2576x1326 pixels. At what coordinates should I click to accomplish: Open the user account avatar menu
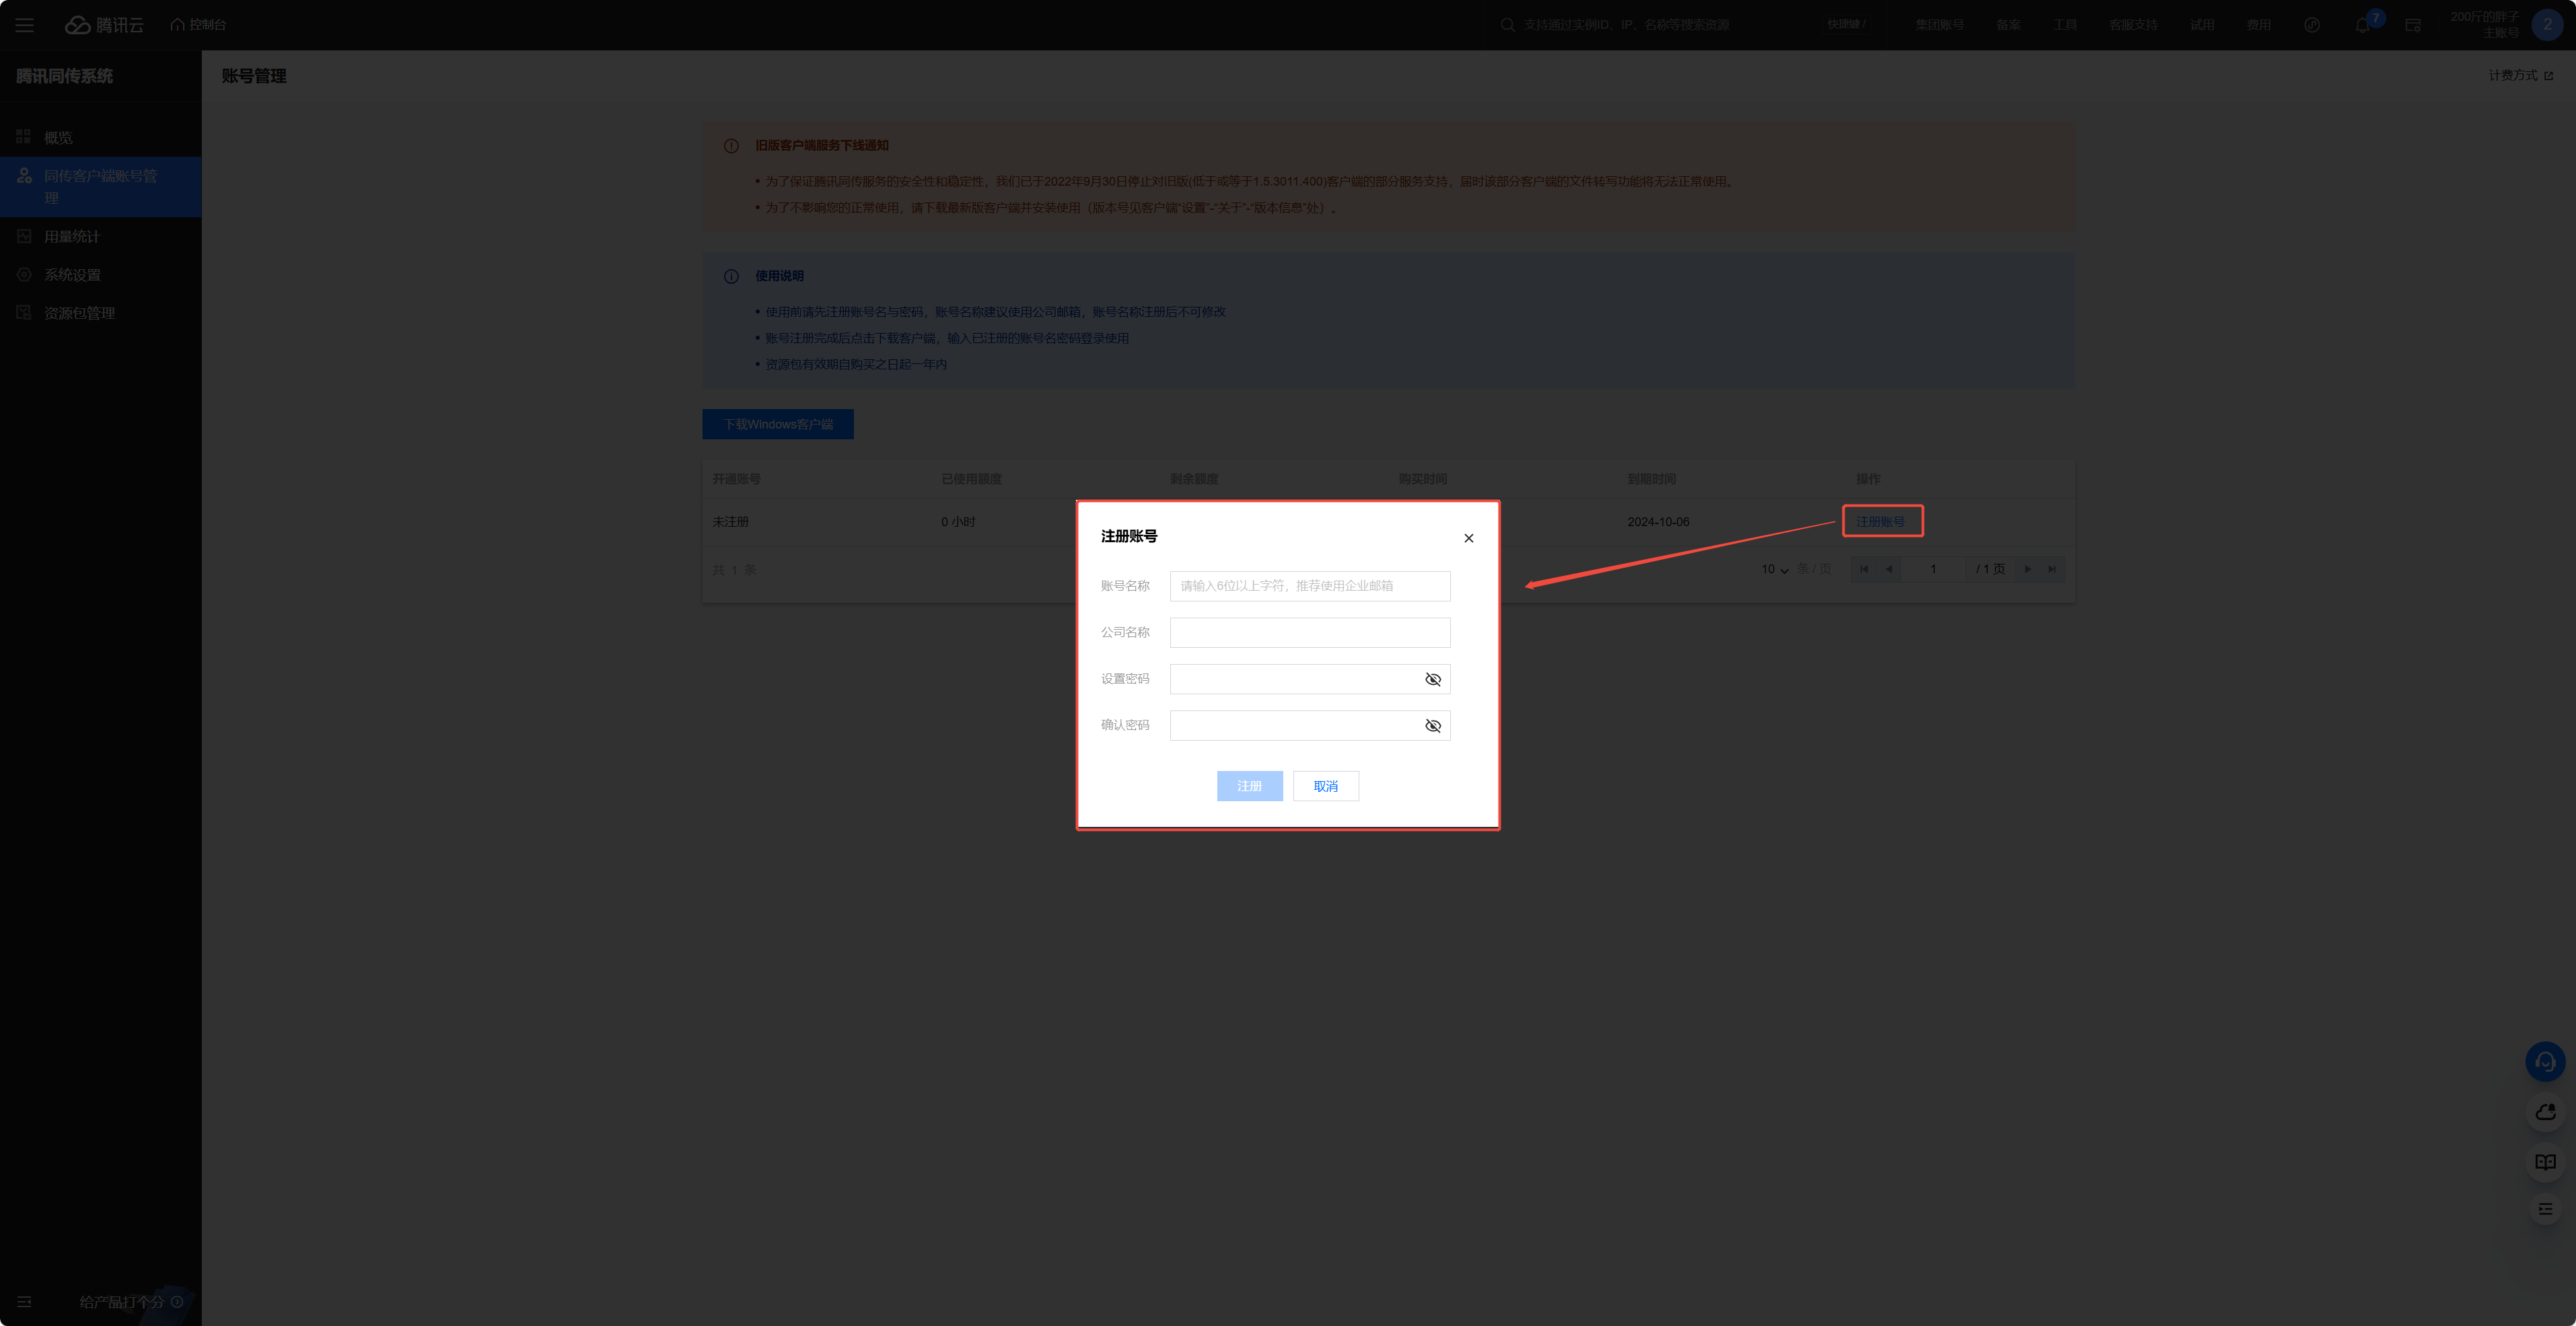2546,25
